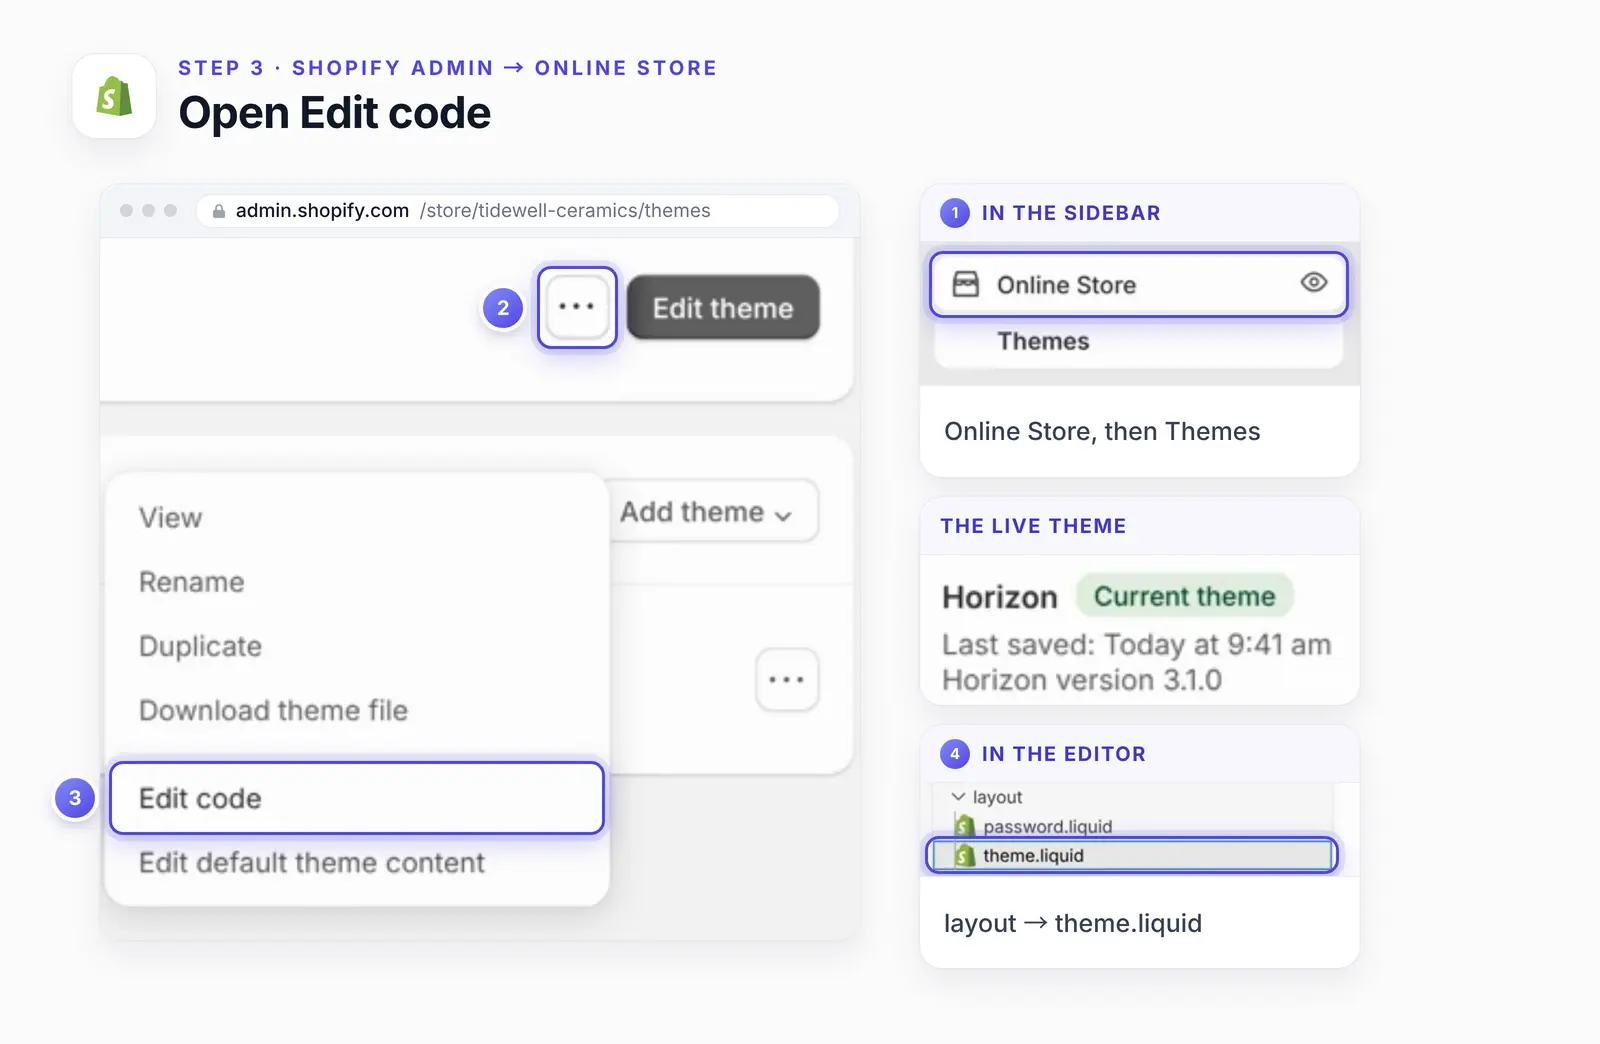Click the three-dots button below Add theme
This screenshot has width=1600, height=1044.
787,680
